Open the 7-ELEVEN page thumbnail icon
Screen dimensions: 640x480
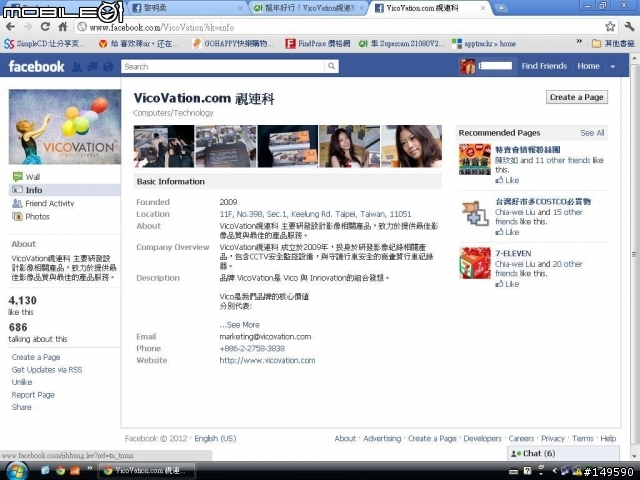[x=475, y=263]
